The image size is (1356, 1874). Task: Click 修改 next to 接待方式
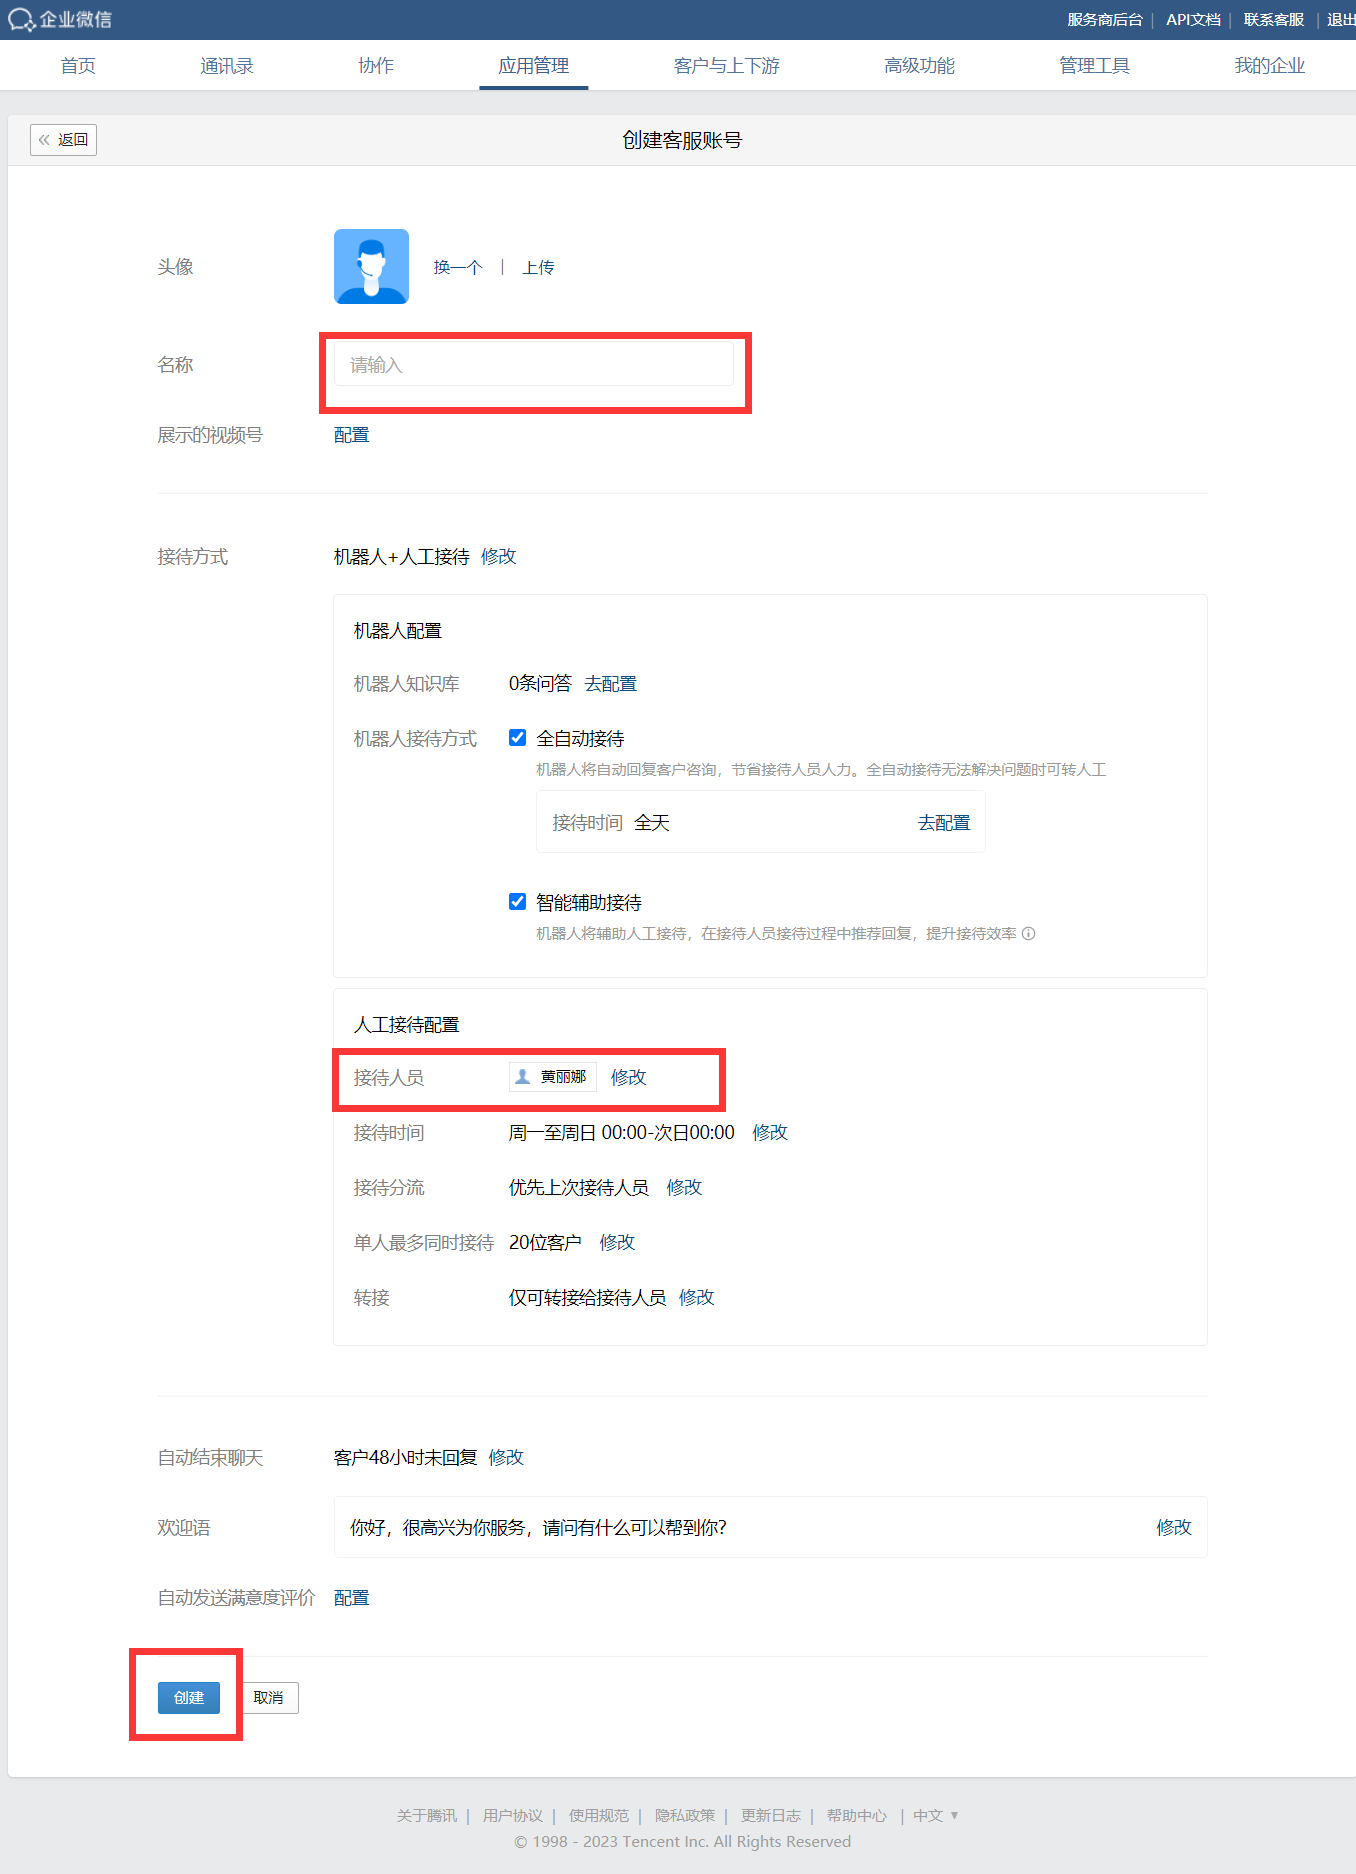pyautogui.click(x=499, y=556)
